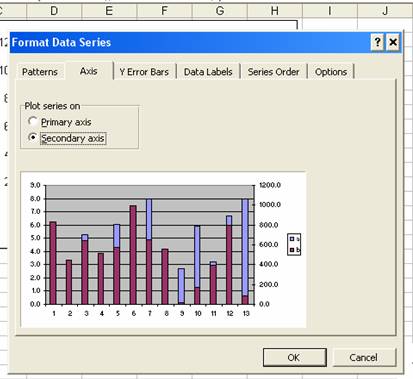
Task: Select the Primary axis radio button
Action: 32,122
